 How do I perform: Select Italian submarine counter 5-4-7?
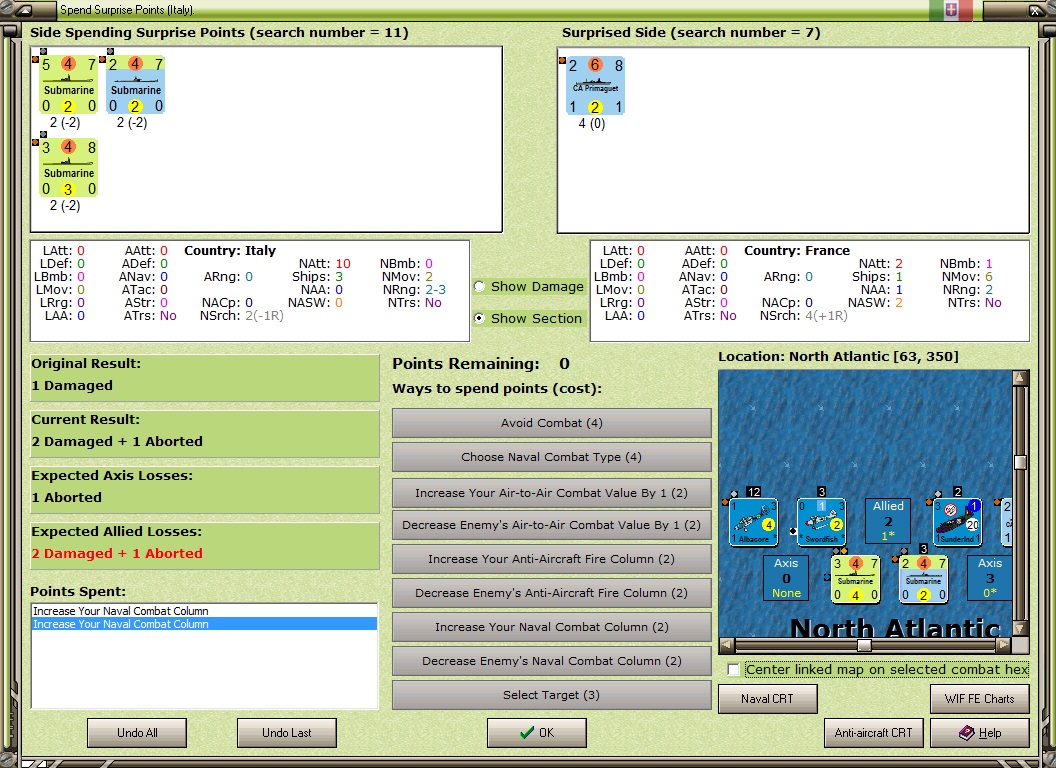(x=68, y=85)
